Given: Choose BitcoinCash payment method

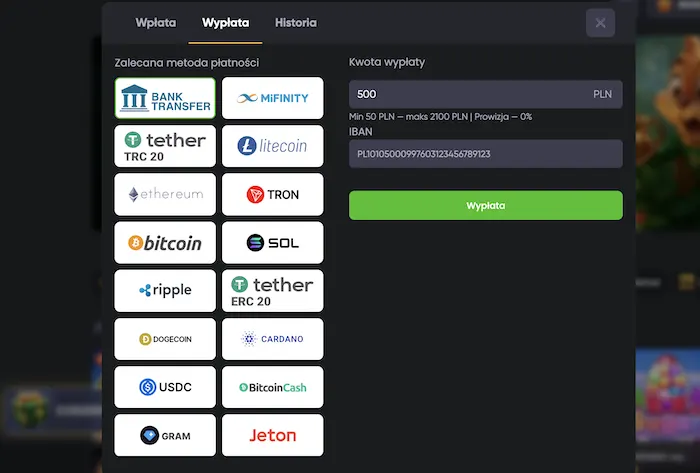Looking at the screenshot, I should (x=272, y=387).
